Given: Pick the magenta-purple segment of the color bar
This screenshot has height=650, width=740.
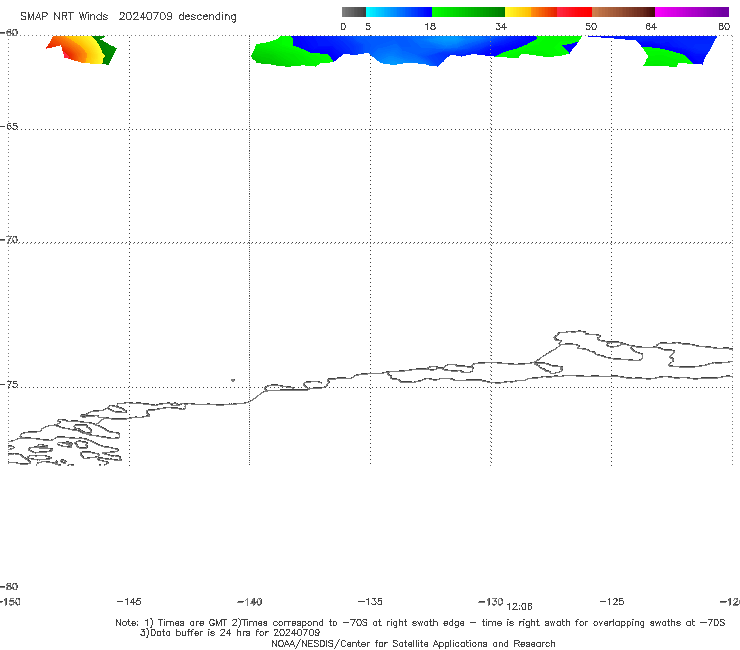Looking at the screenshot, I should tap(692, 12).
